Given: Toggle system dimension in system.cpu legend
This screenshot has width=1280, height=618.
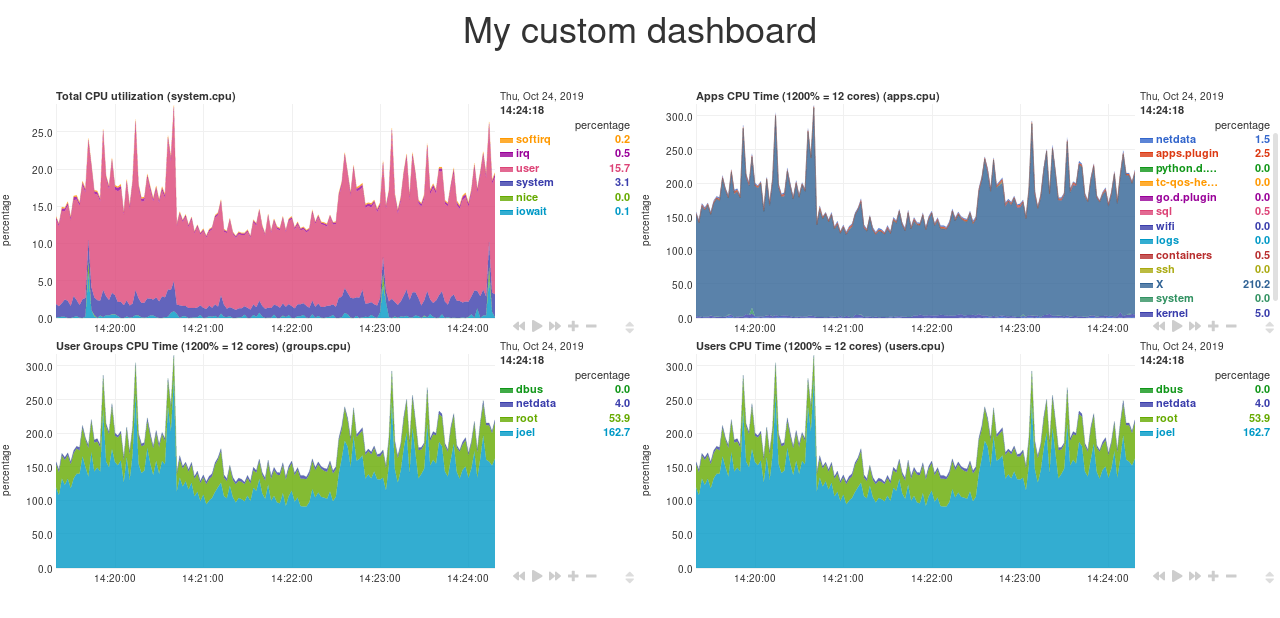Looking at the screenshot, I should [535, 183].
